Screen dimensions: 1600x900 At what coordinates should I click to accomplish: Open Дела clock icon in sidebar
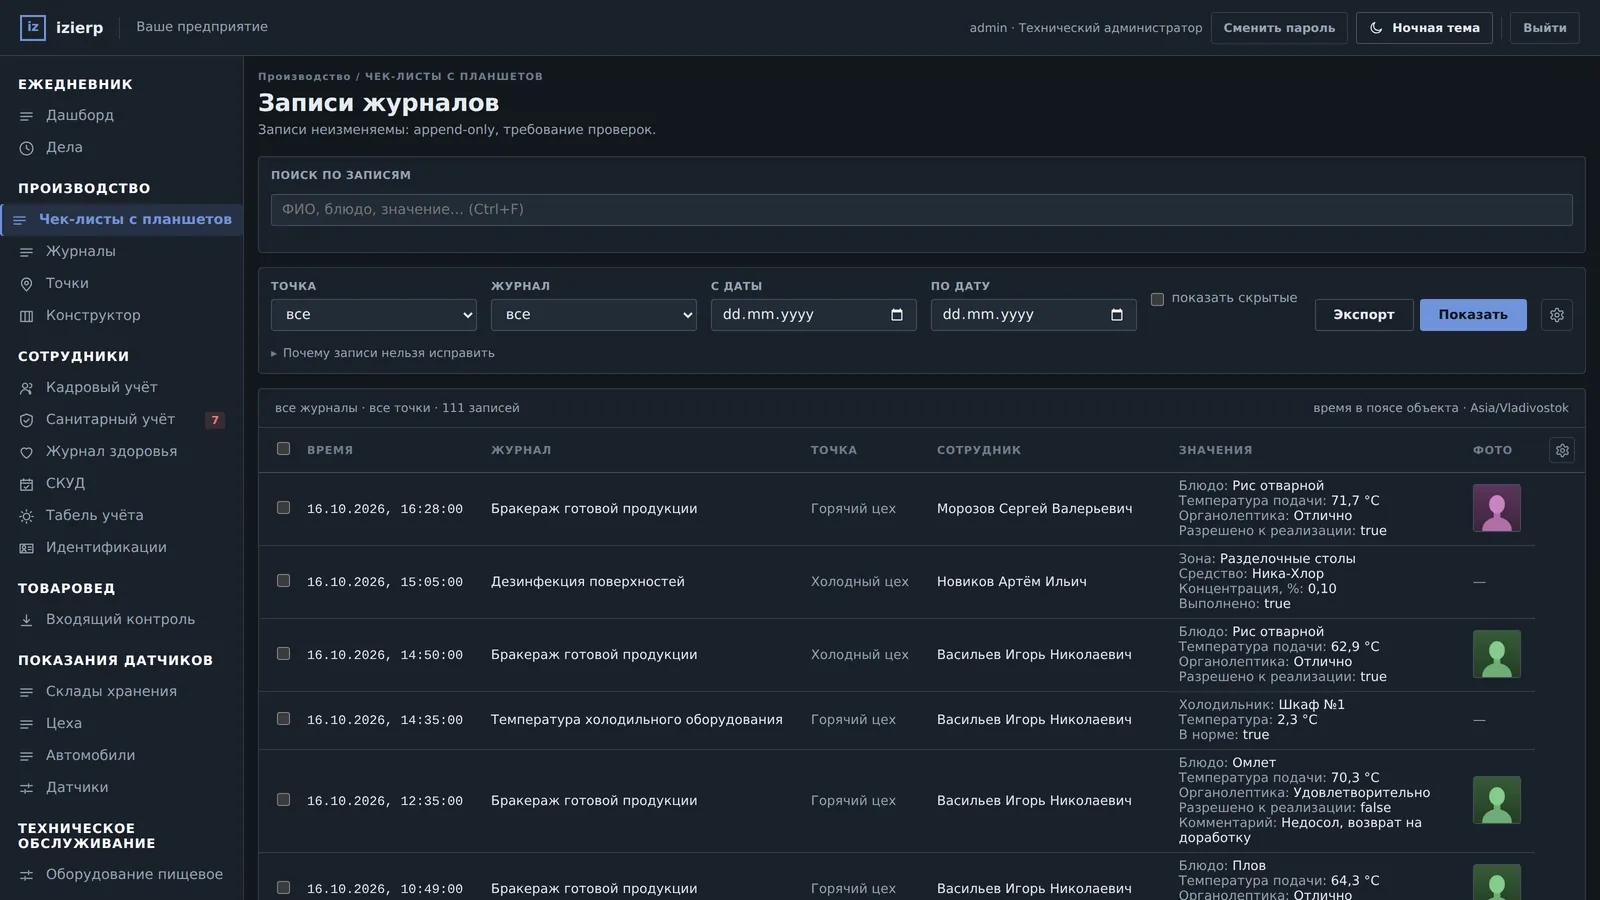coord(27,148)
